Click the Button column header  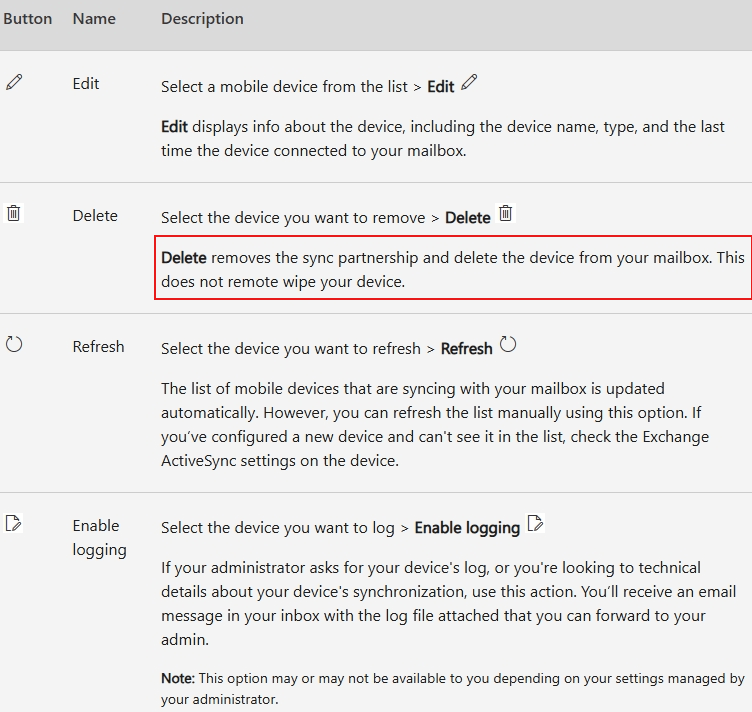coord(27,19)
